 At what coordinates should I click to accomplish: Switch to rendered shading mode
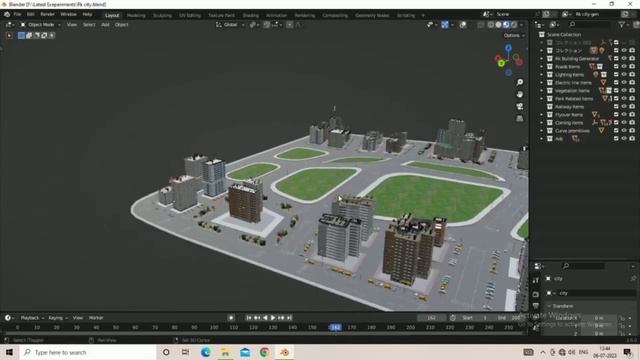514,25
